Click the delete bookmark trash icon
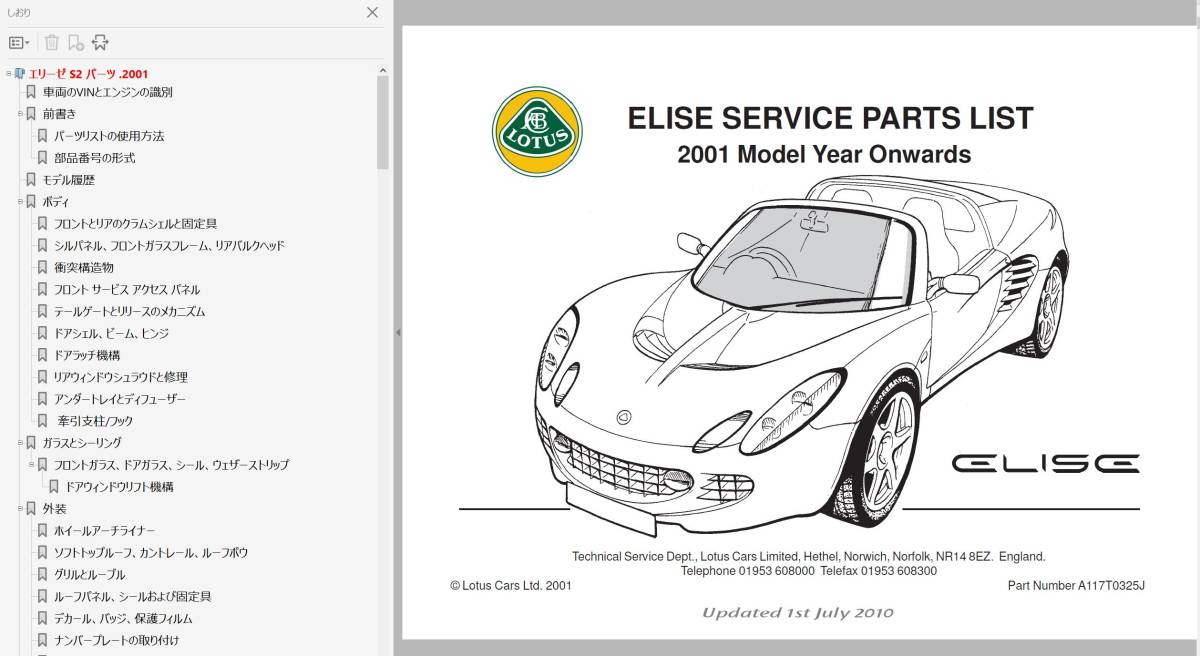This screenshot has width=1200, height=656. [51, 43]
